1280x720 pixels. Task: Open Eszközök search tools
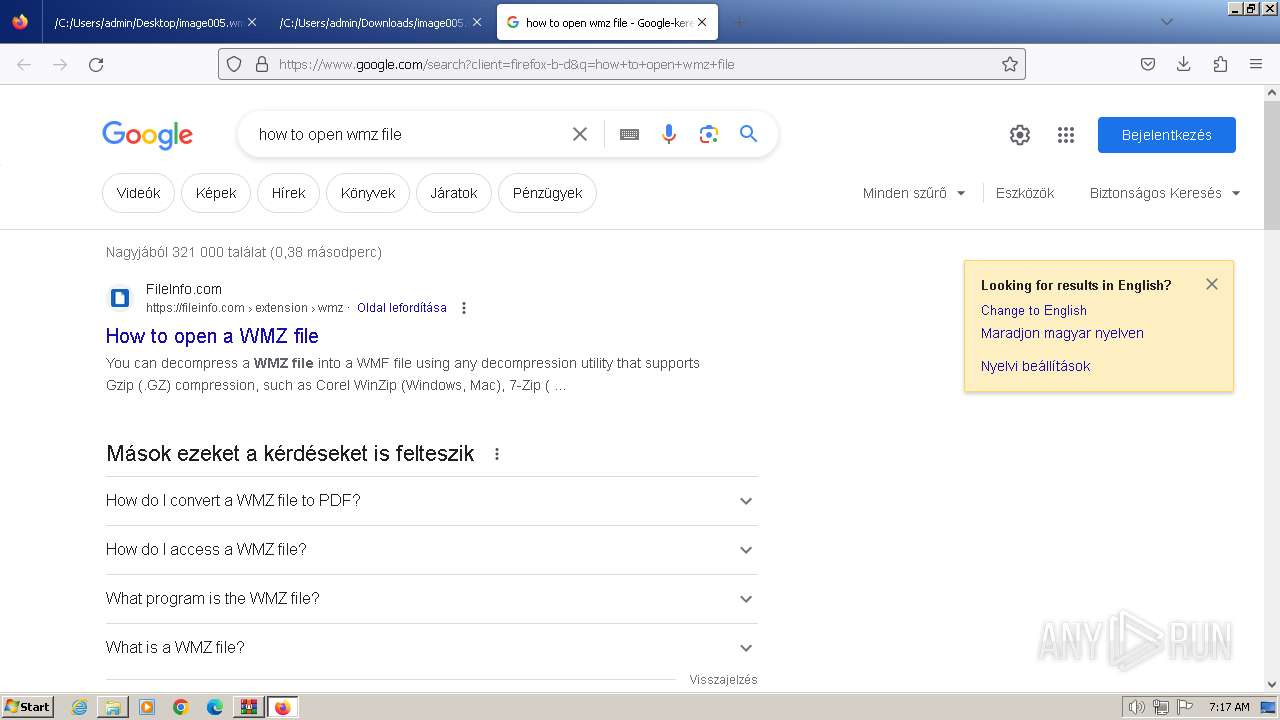(x=1025, y=193)
